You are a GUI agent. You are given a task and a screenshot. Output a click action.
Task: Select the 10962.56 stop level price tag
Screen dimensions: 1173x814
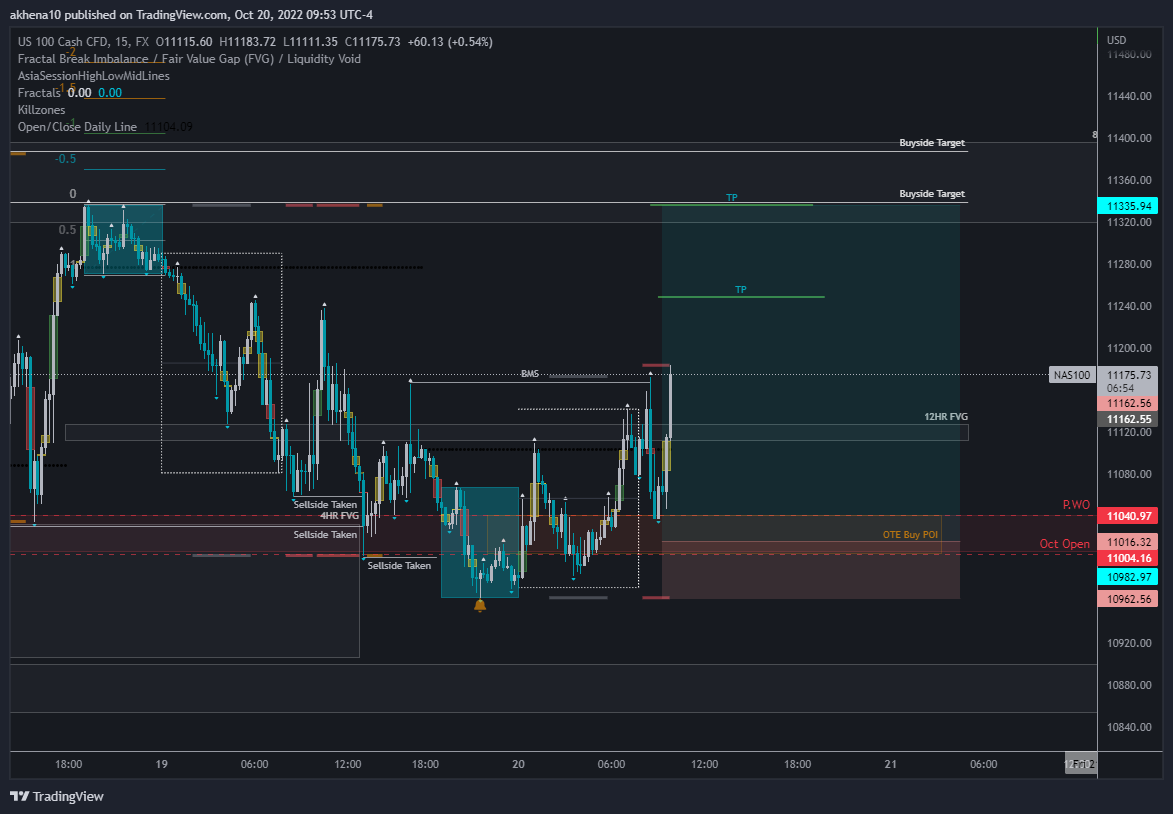[x=1128, y=599]
